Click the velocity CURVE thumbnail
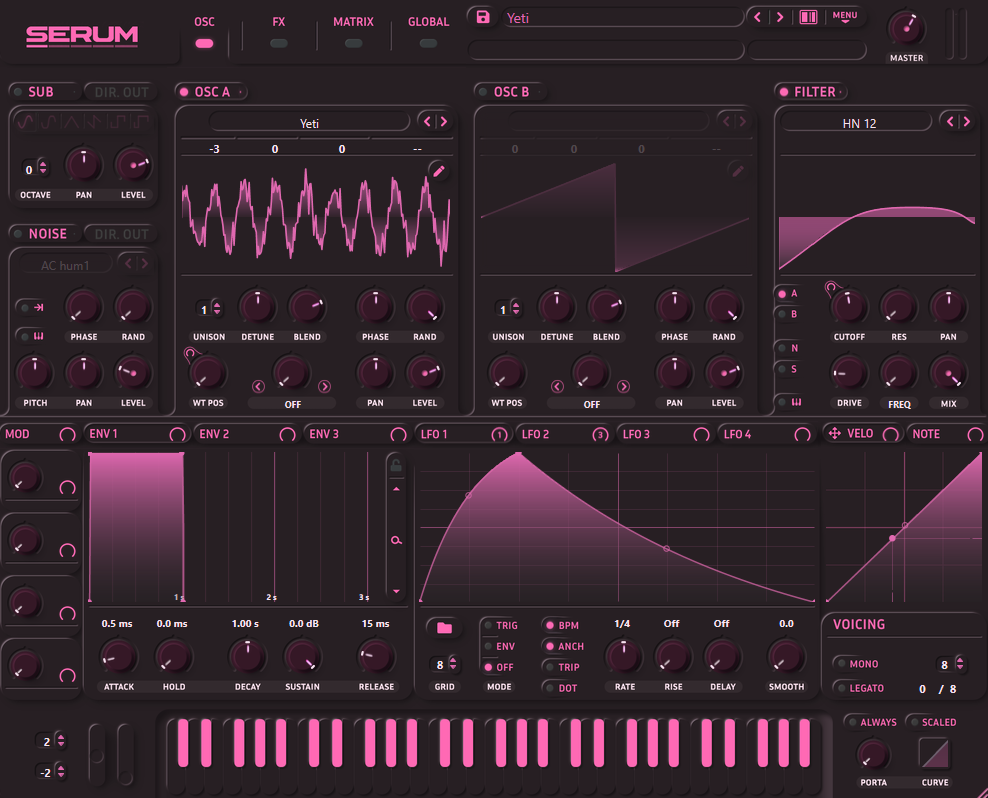This screenshot has height=798, width=988. pos(934,753)
